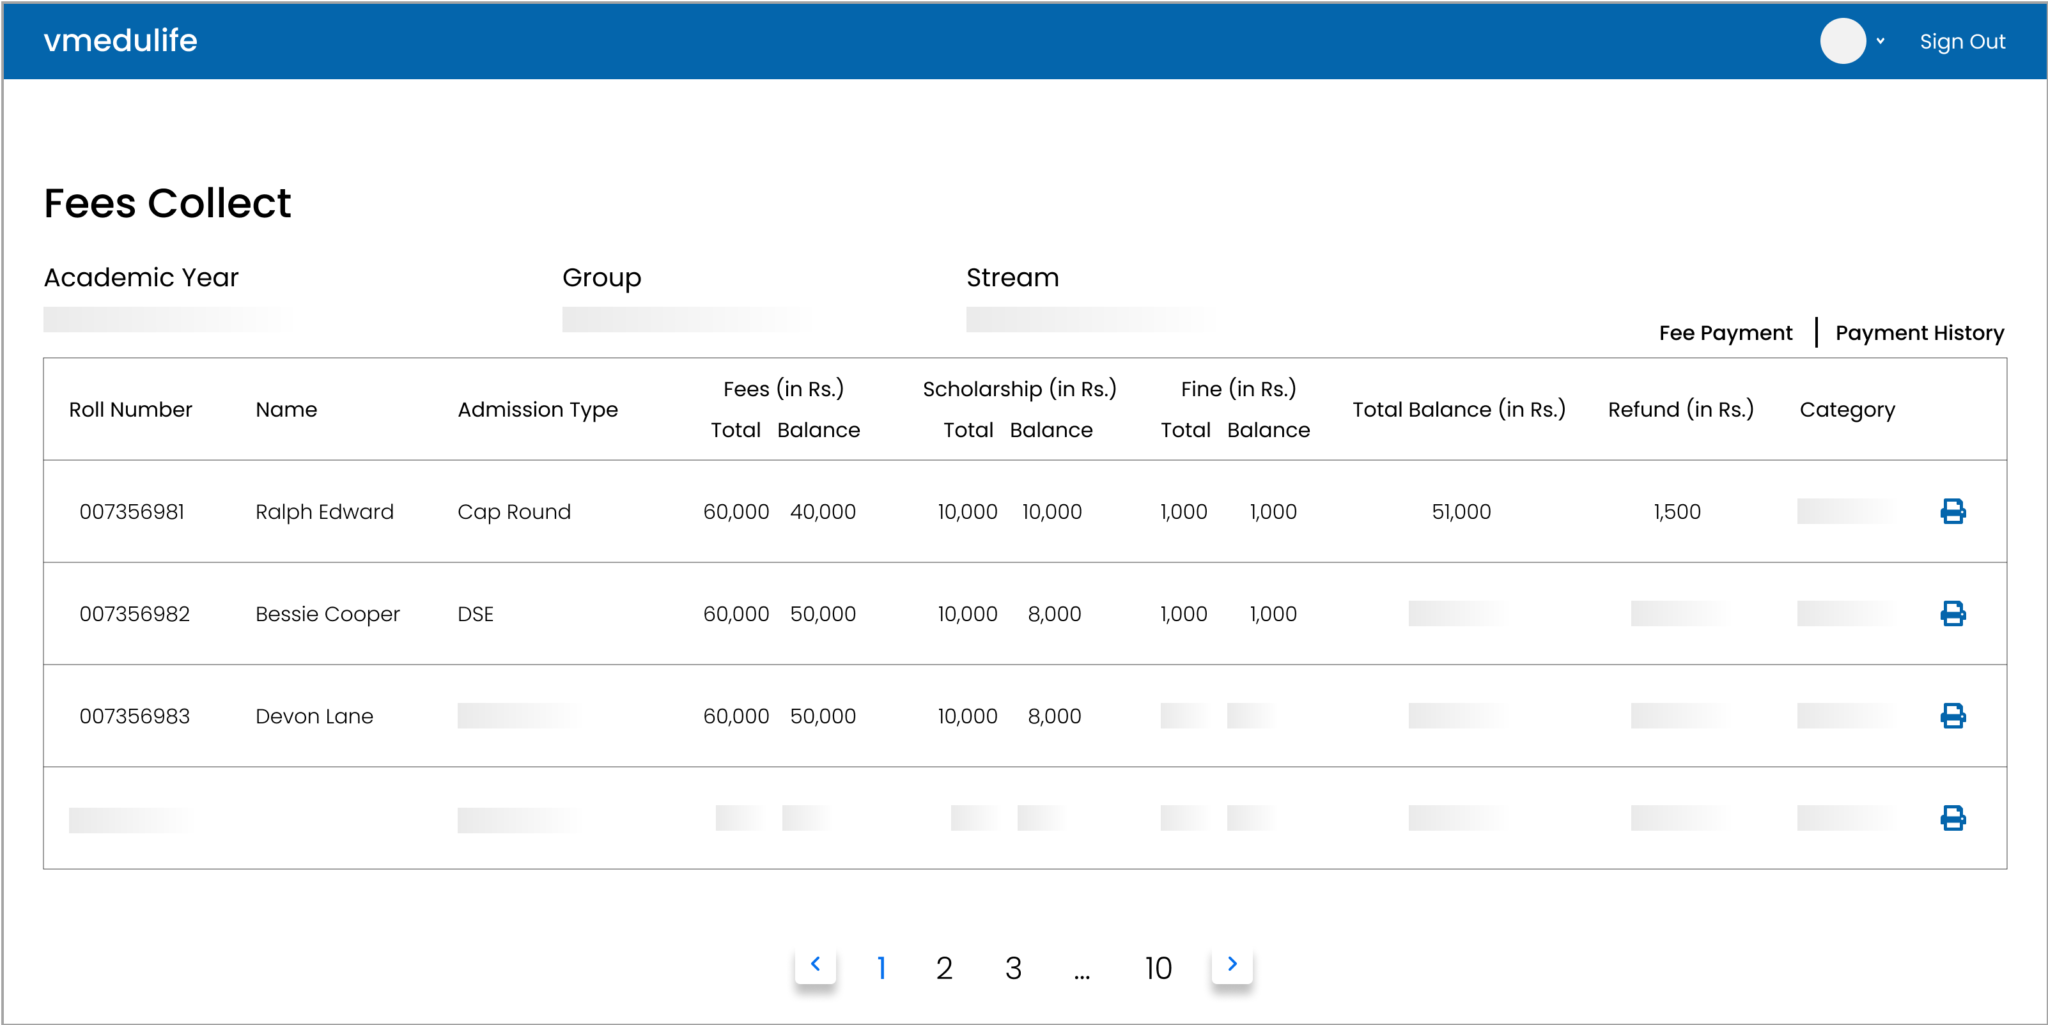Select roll number 007356981
Screen dimensions: 2048x1025
tap(132, 512)
